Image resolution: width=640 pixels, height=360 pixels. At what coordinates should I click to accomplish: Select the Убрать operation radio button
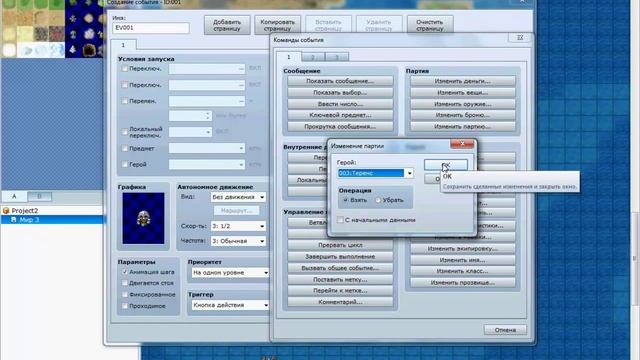(x=378, y=200)
